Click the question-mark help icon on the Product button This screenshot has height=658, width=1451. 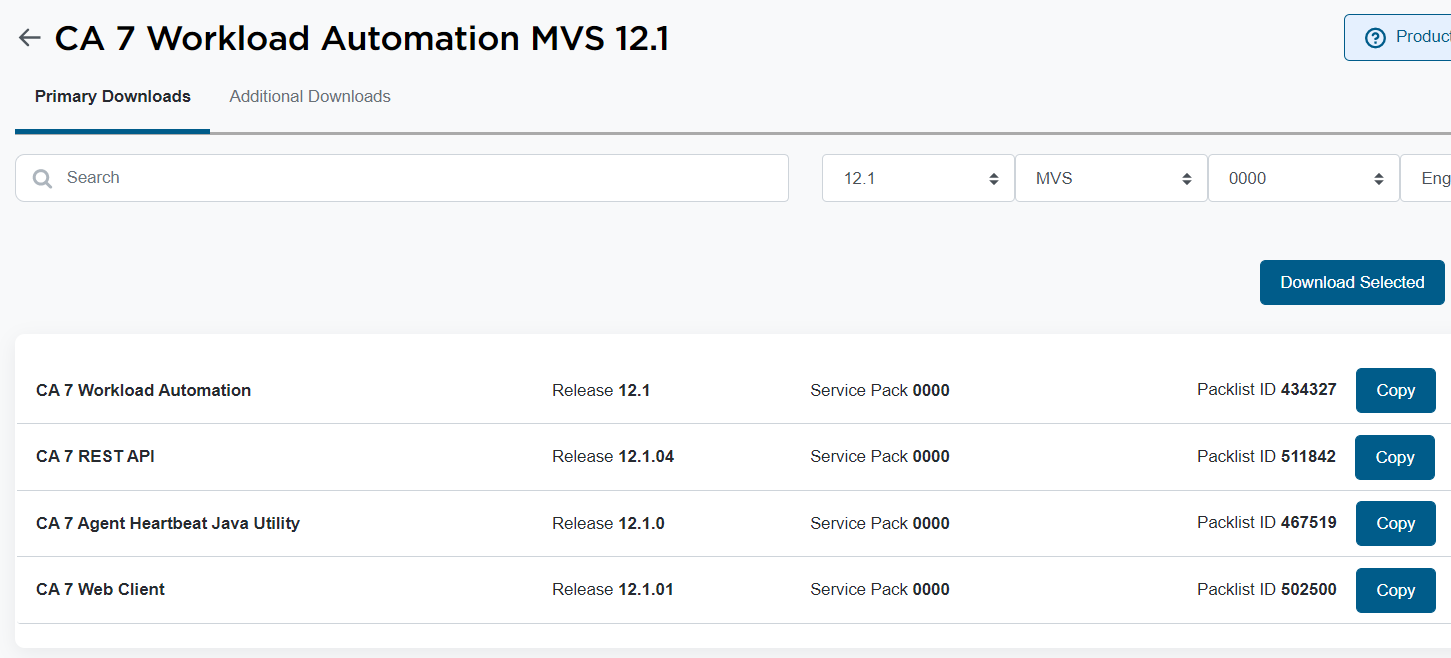click(x=1374, y=36)
